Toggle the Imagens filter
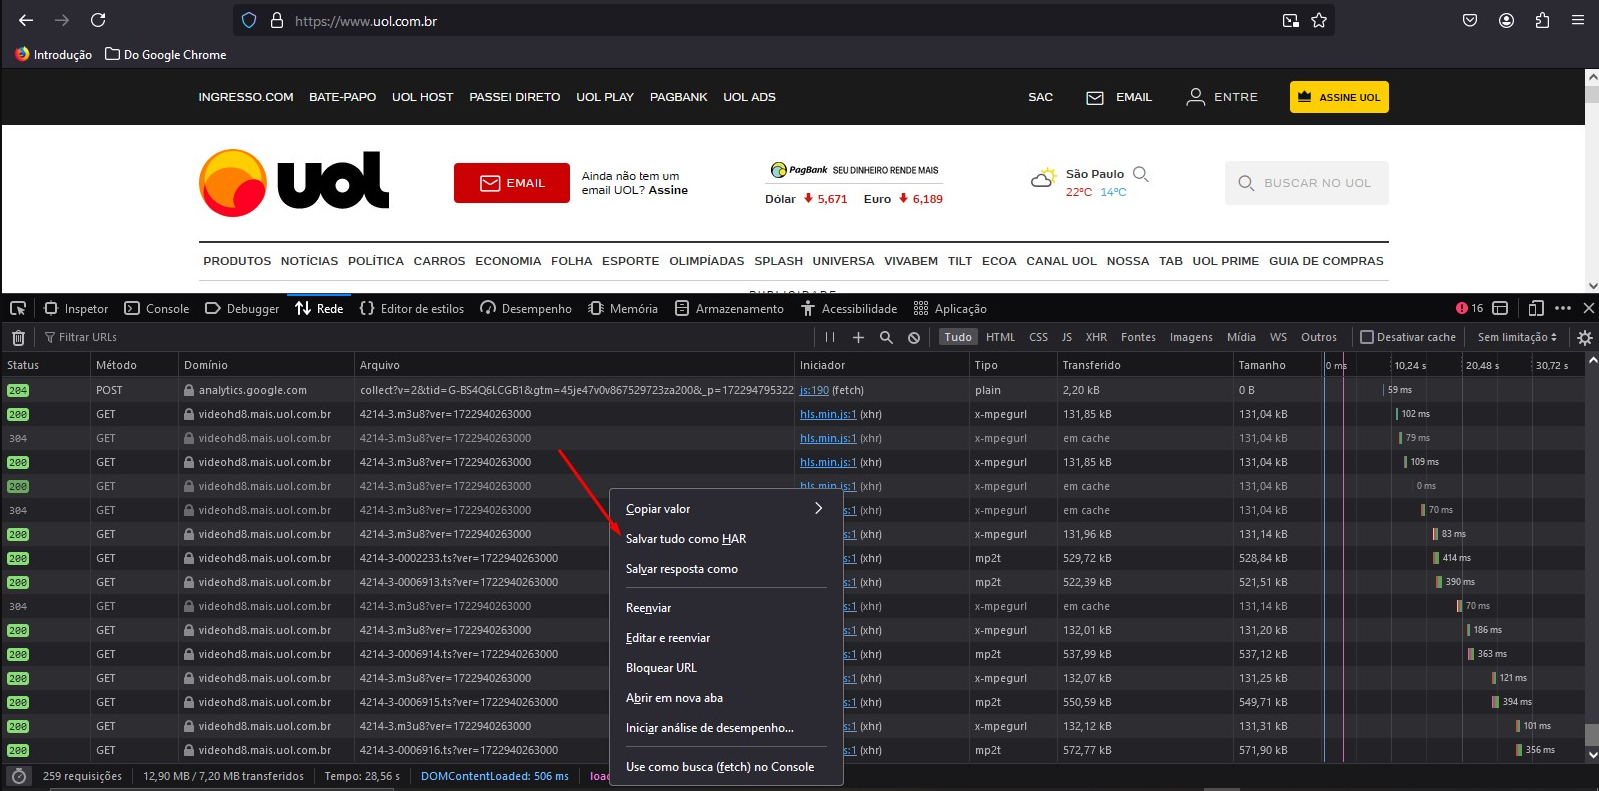Image resolution: width=1599 pixels, height=791 pixels. point(1191,337)
